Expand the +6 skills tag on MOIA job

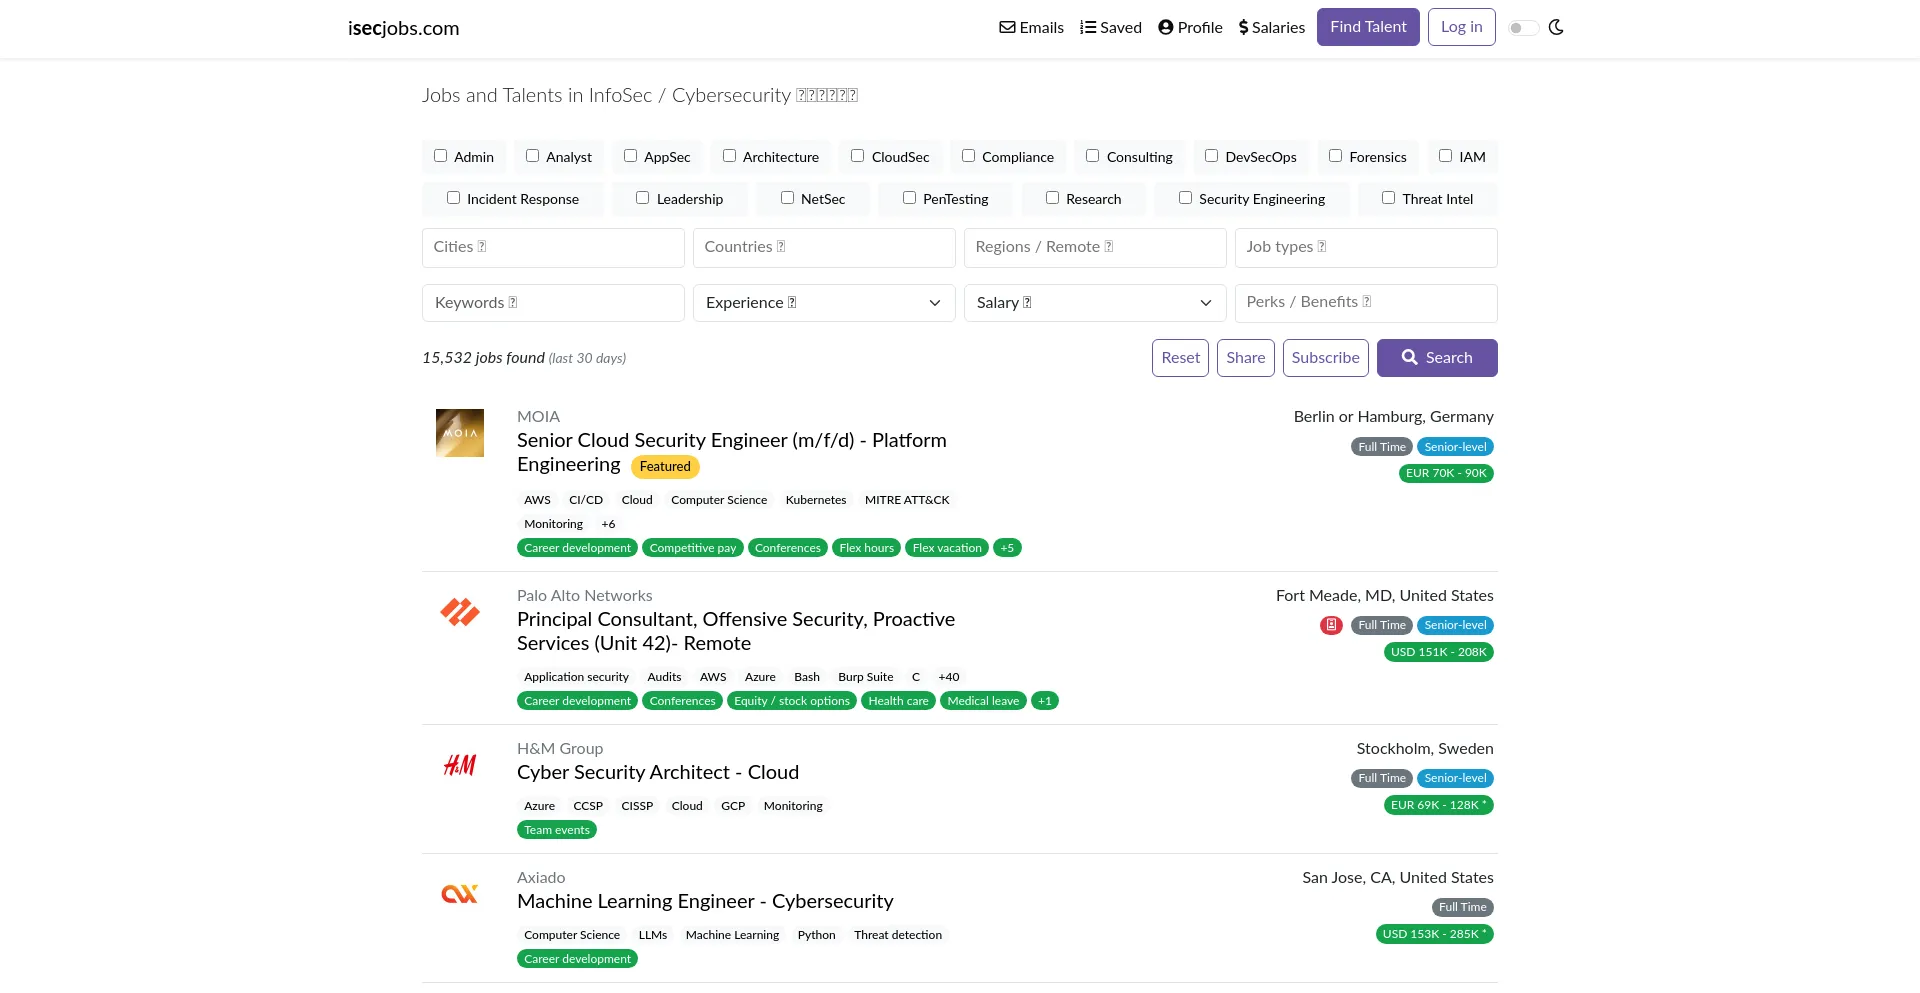pyautogui.click(x=608, y=524)
